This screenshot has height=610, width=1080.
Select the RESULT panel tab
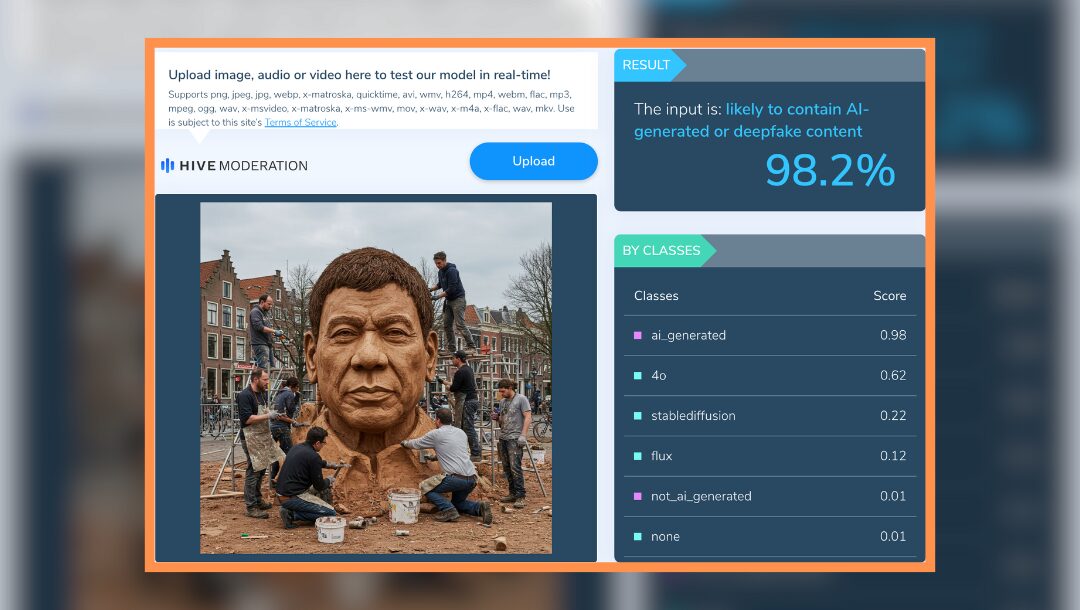point(648,65)
